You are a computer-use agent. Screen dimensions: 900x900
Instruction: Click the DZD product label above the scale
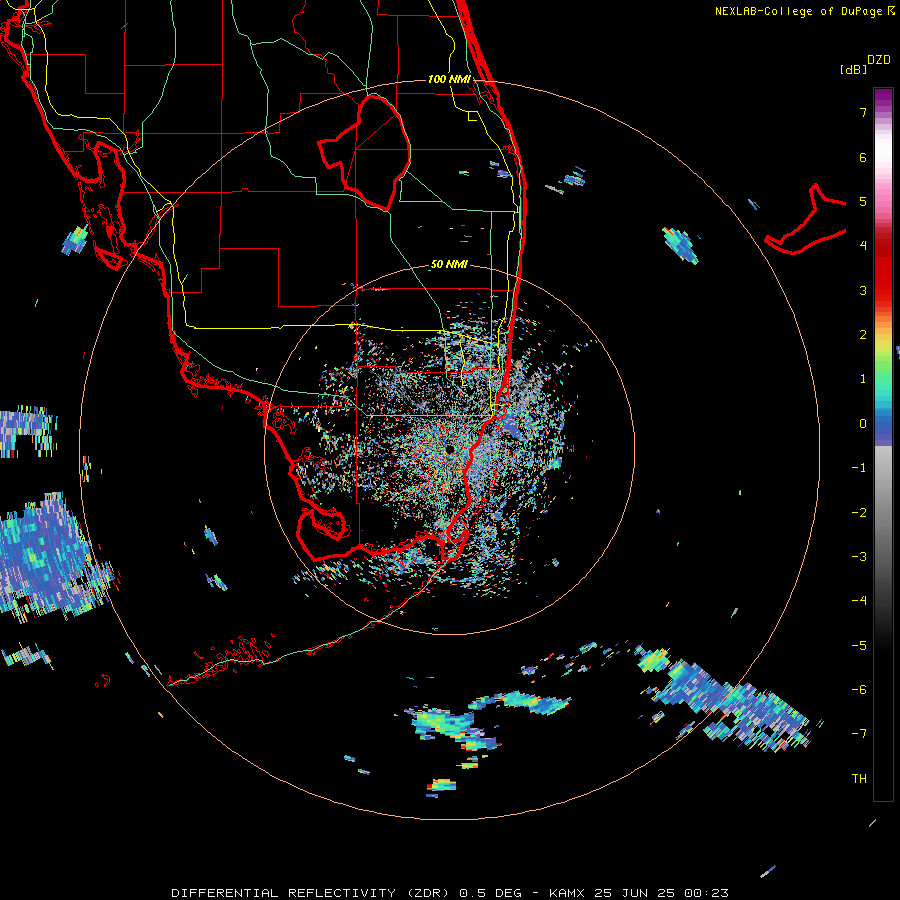point(879,60)
